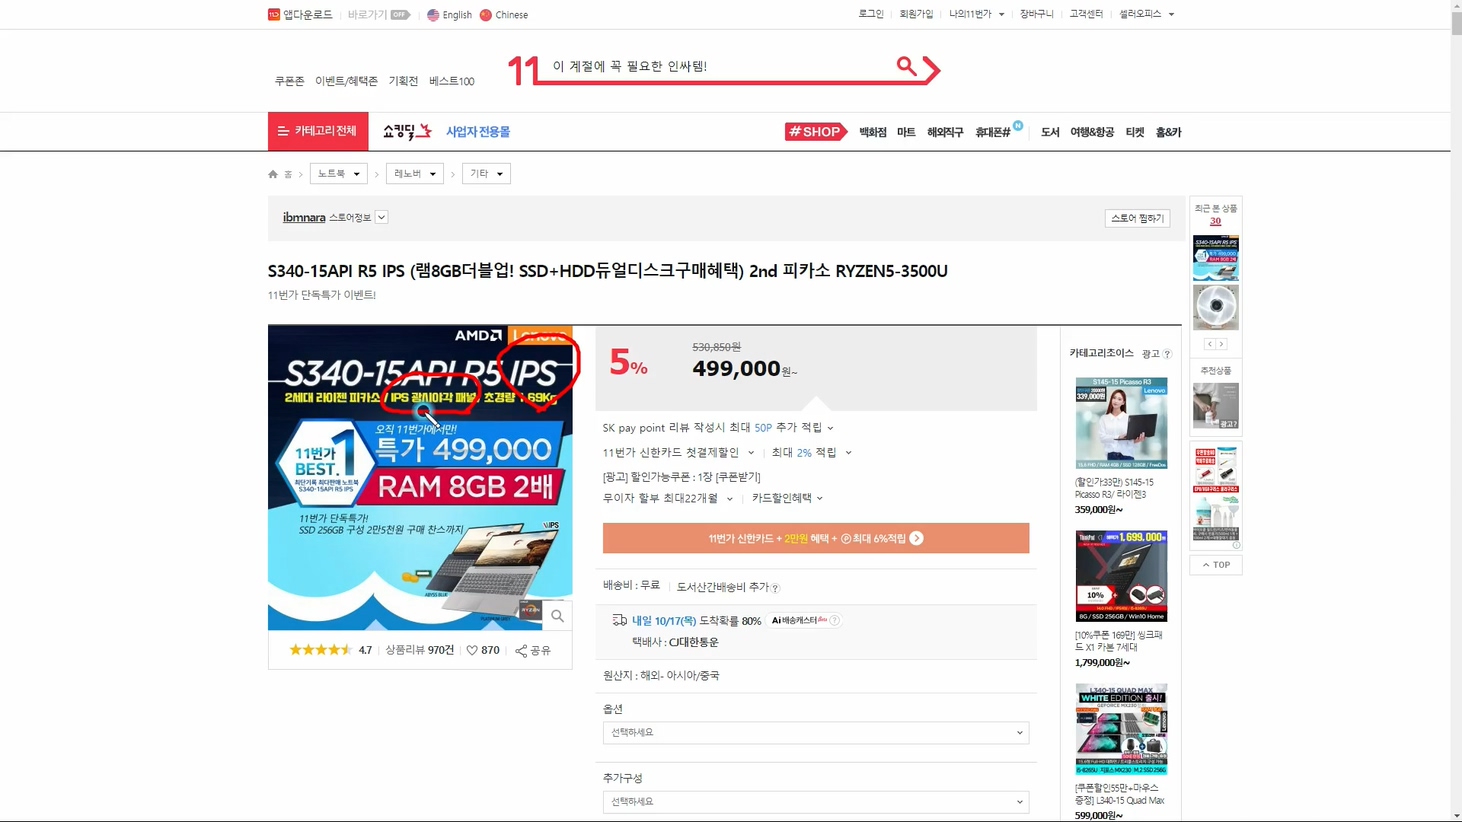Open the 여행&항공 menu
Screen dimensions: 1462x822
tap(1092, 132)
